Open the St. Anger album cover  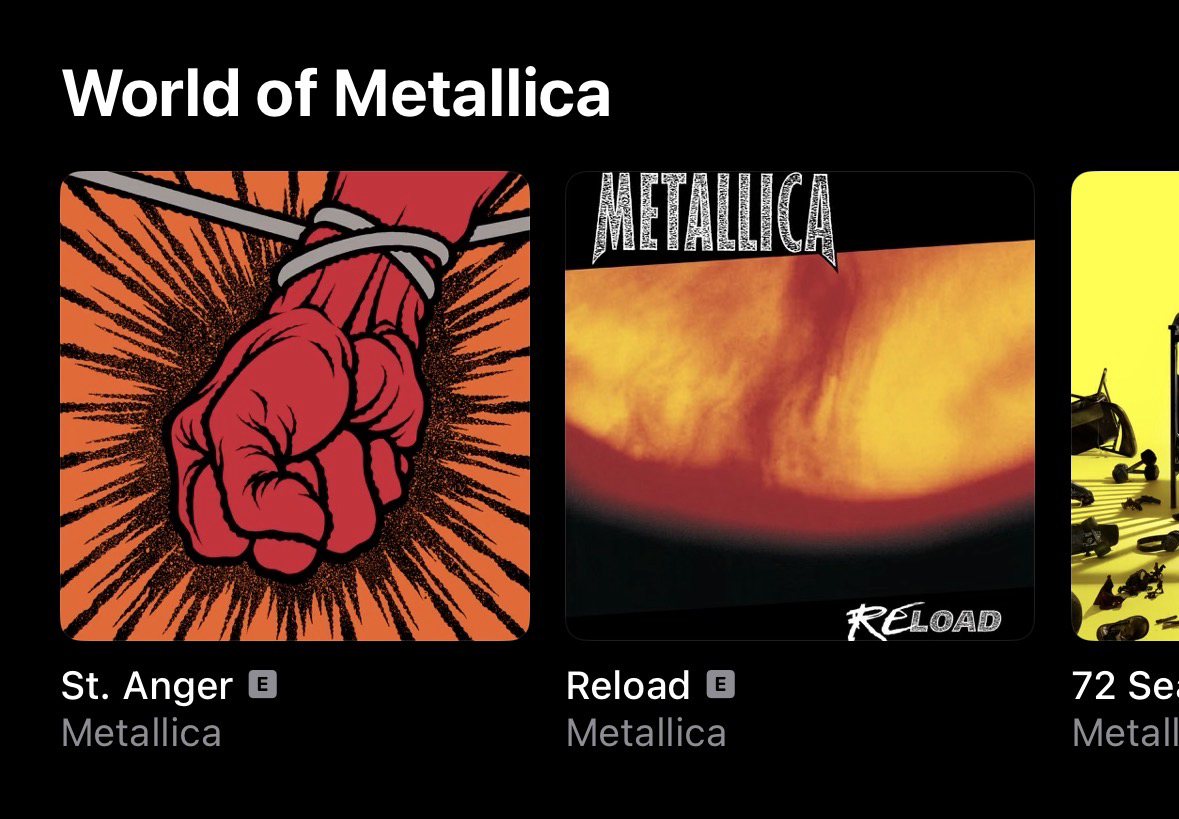(295, 406)
